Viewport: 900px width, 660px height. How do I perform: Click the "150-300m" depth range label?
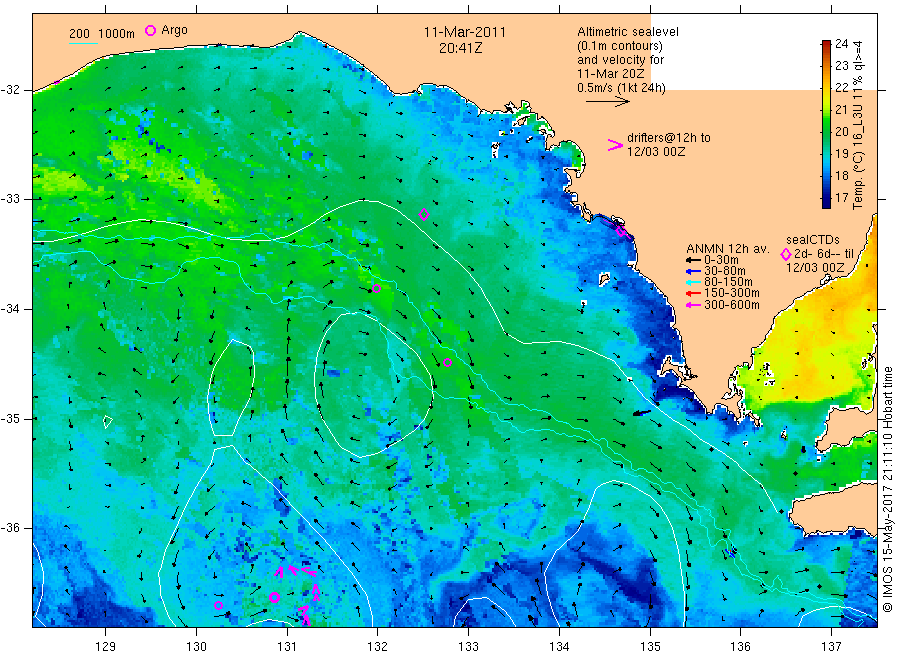point(732,293)
